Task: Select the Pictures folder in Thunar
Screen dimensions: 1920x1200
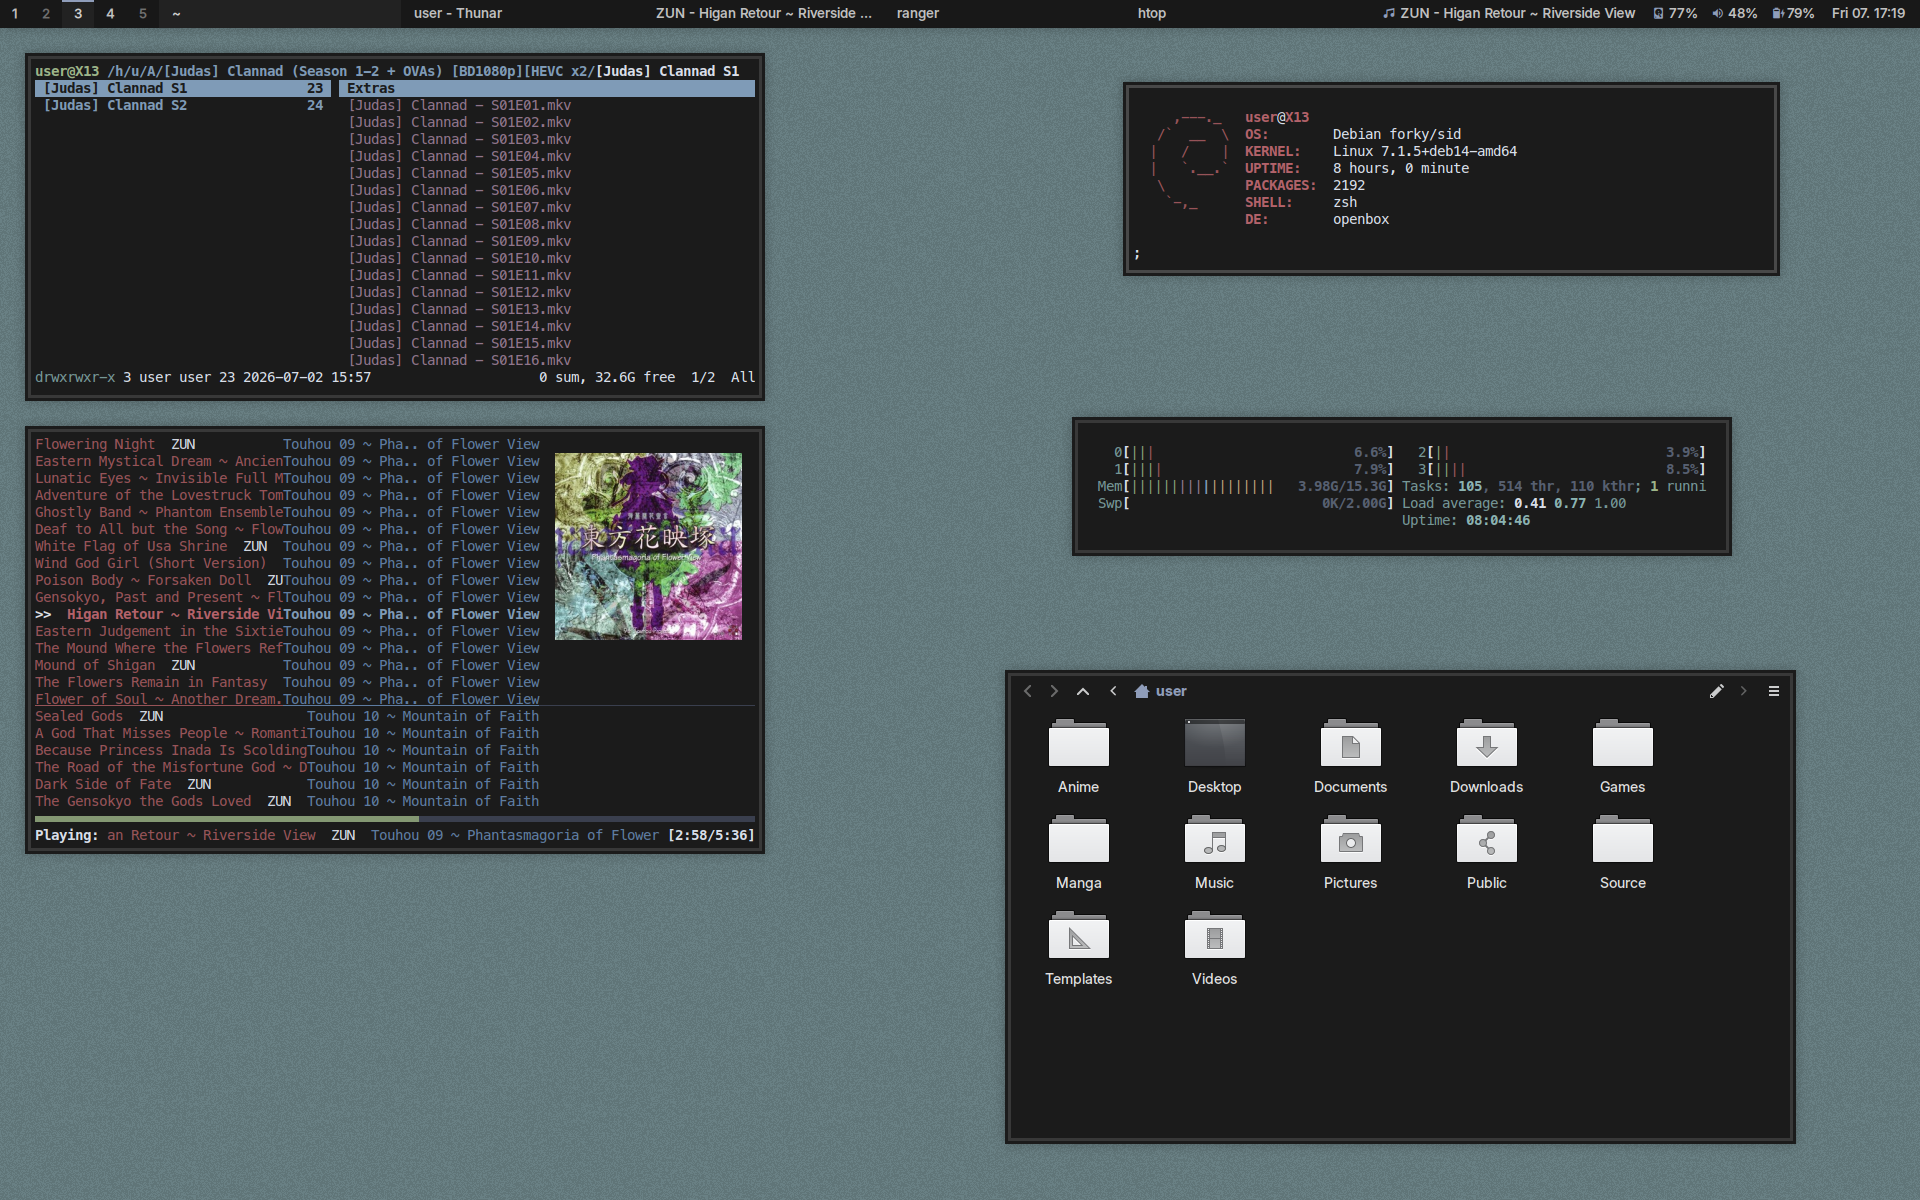Action: click(1350, 852)
